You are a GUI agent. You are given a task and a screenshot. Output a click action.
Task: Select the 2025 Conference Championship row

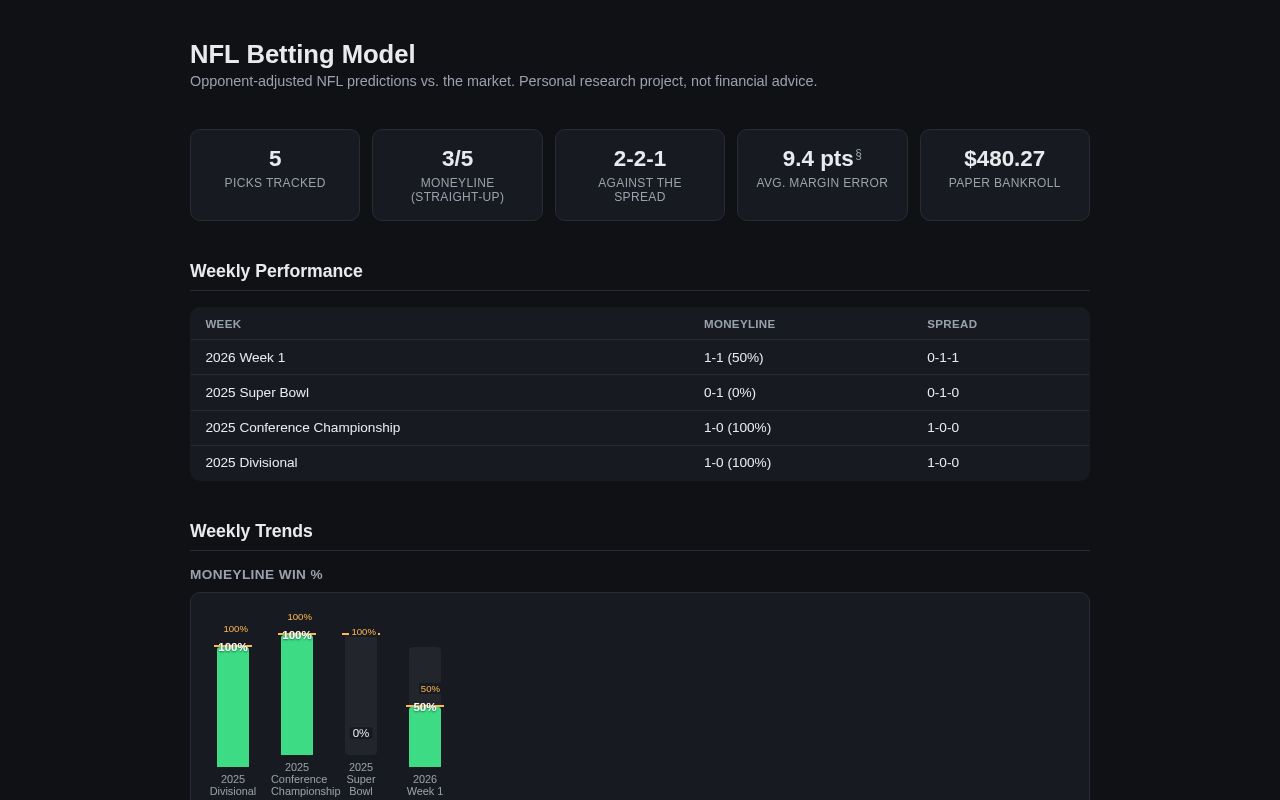click(640, 427)
